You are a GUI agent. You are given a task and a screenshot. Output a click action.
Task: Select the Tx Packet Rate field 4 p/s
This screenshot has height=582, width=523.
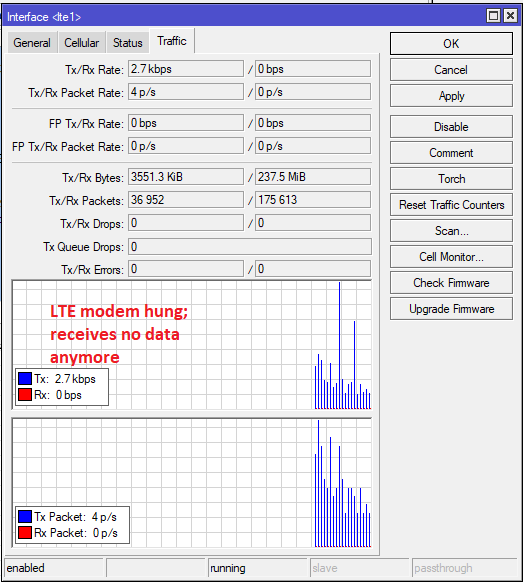186,92
